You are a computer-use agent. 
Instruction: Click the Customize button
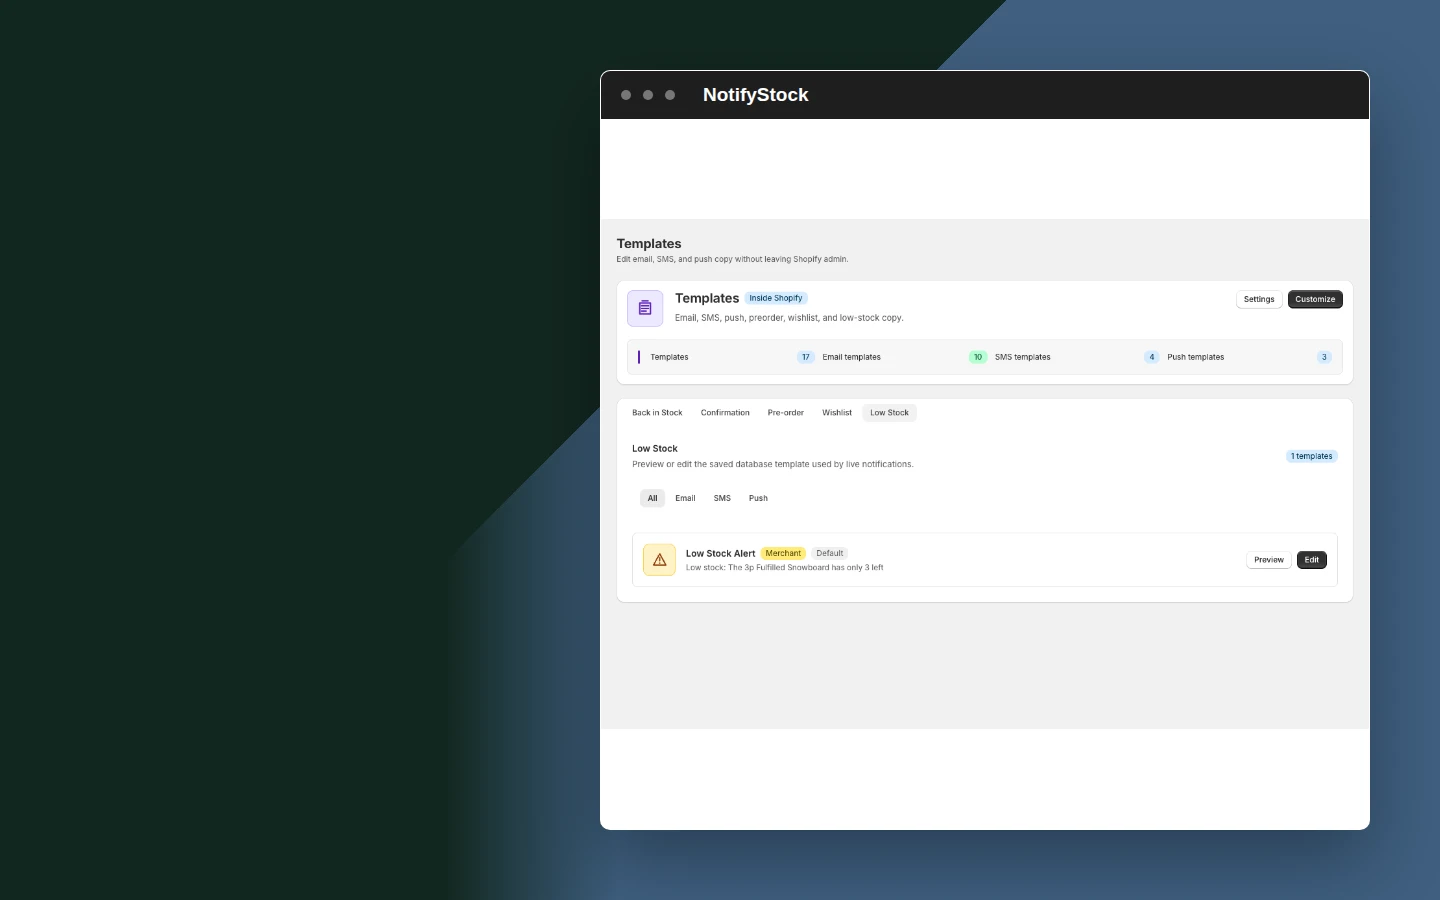(x=1315, y=299)
